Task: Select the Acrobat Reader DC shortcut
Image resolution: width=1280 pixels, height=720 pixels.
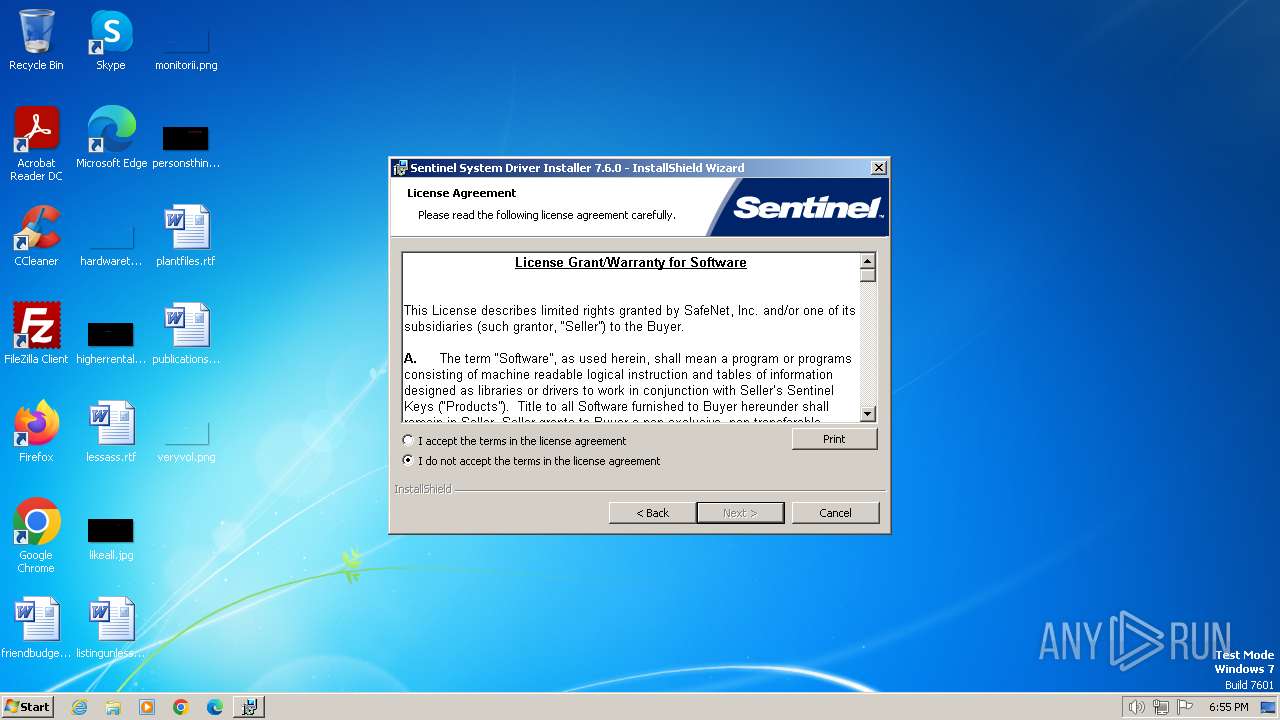Action: tap(36, 144)
